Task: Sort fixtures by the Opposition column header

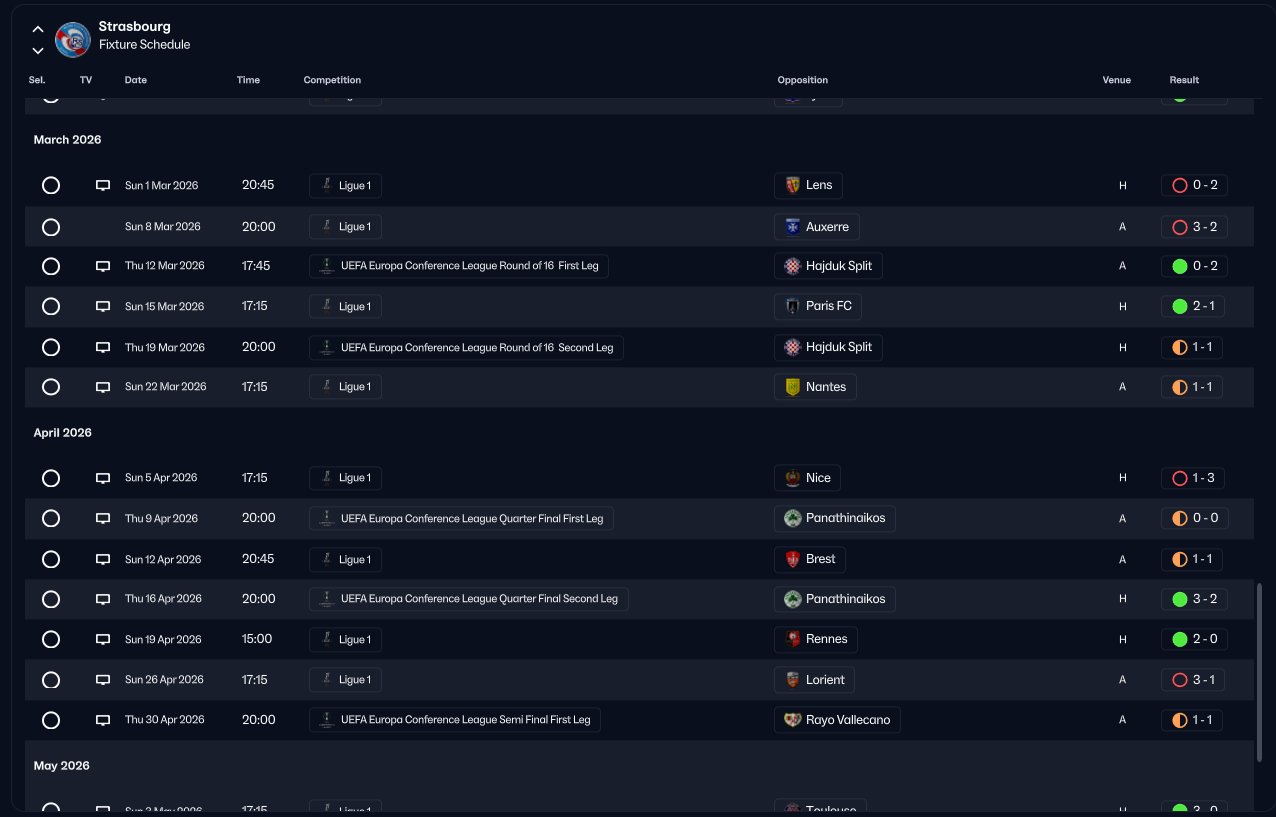Action: pos(802,80)
